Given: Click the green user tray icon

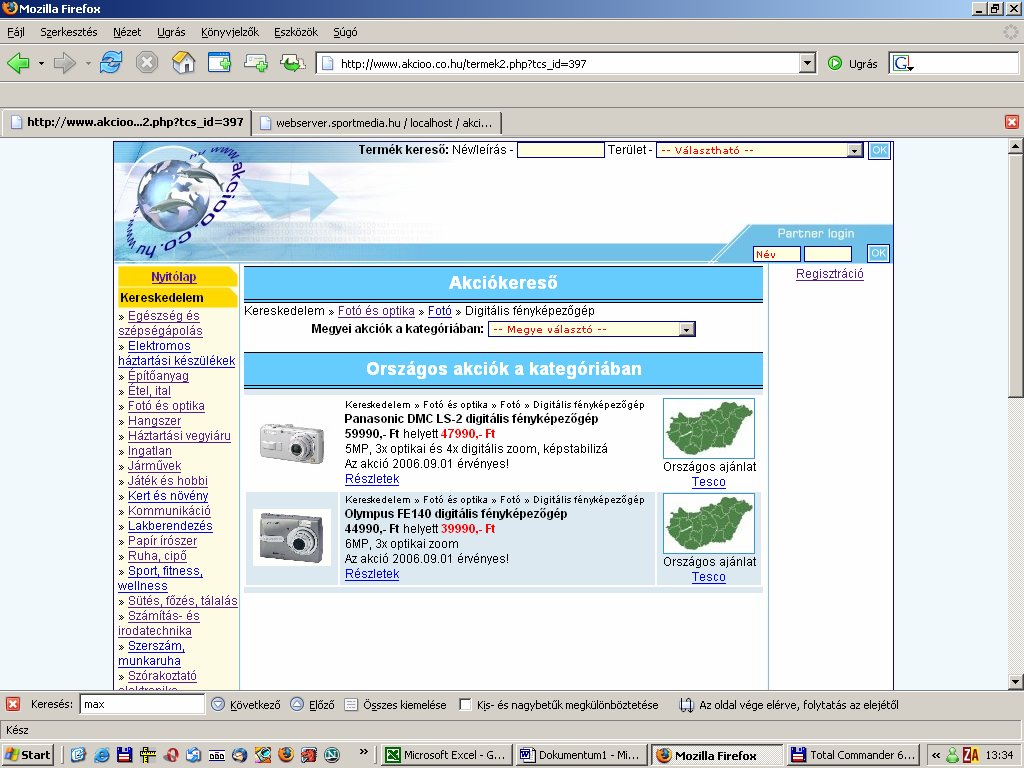Looking at the screenshot, I should click(x=953, y=755).
